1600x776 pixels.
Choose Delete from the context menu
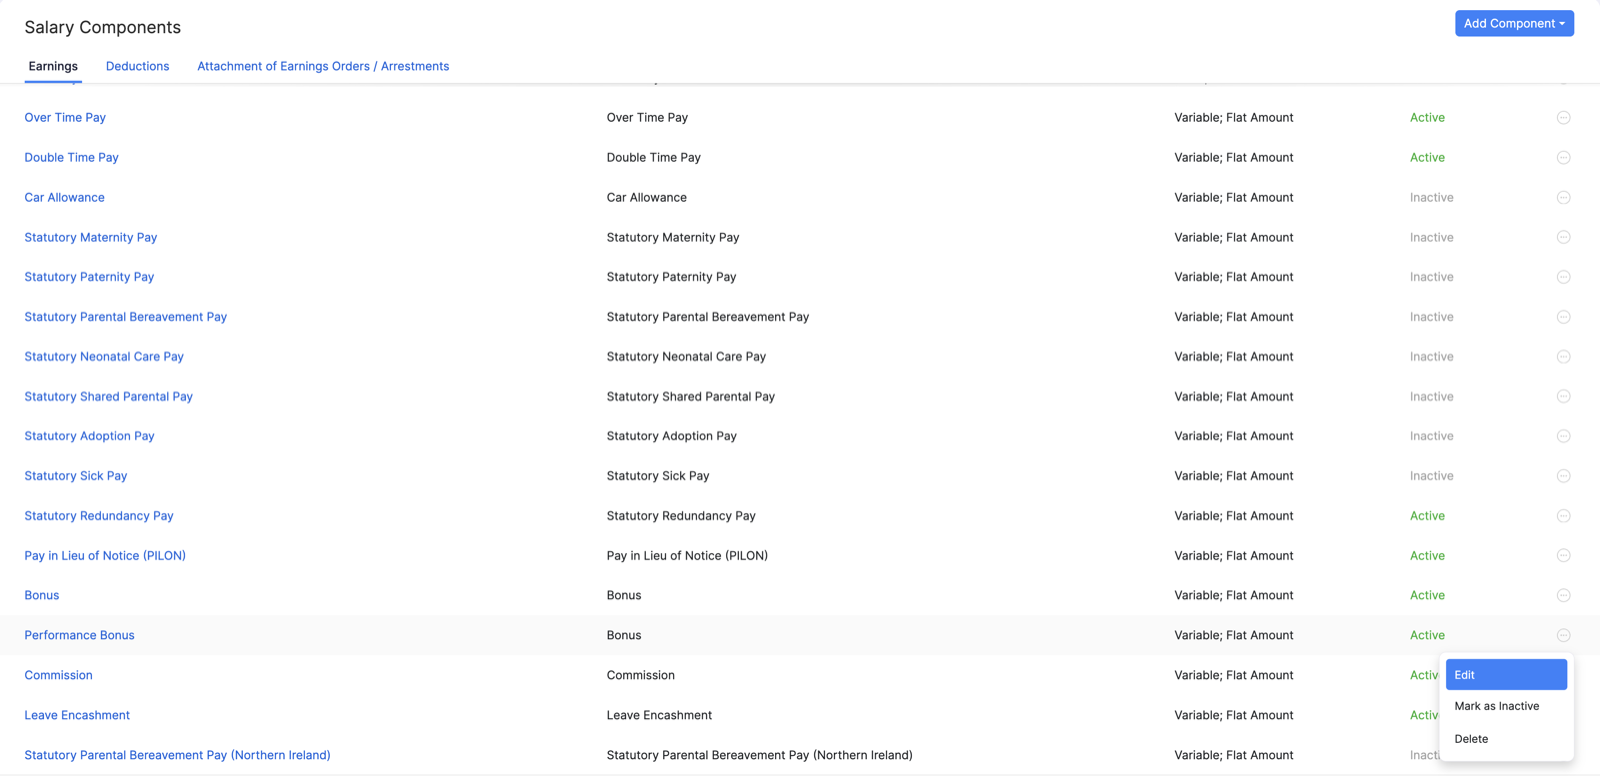[x=1506, y=739]
